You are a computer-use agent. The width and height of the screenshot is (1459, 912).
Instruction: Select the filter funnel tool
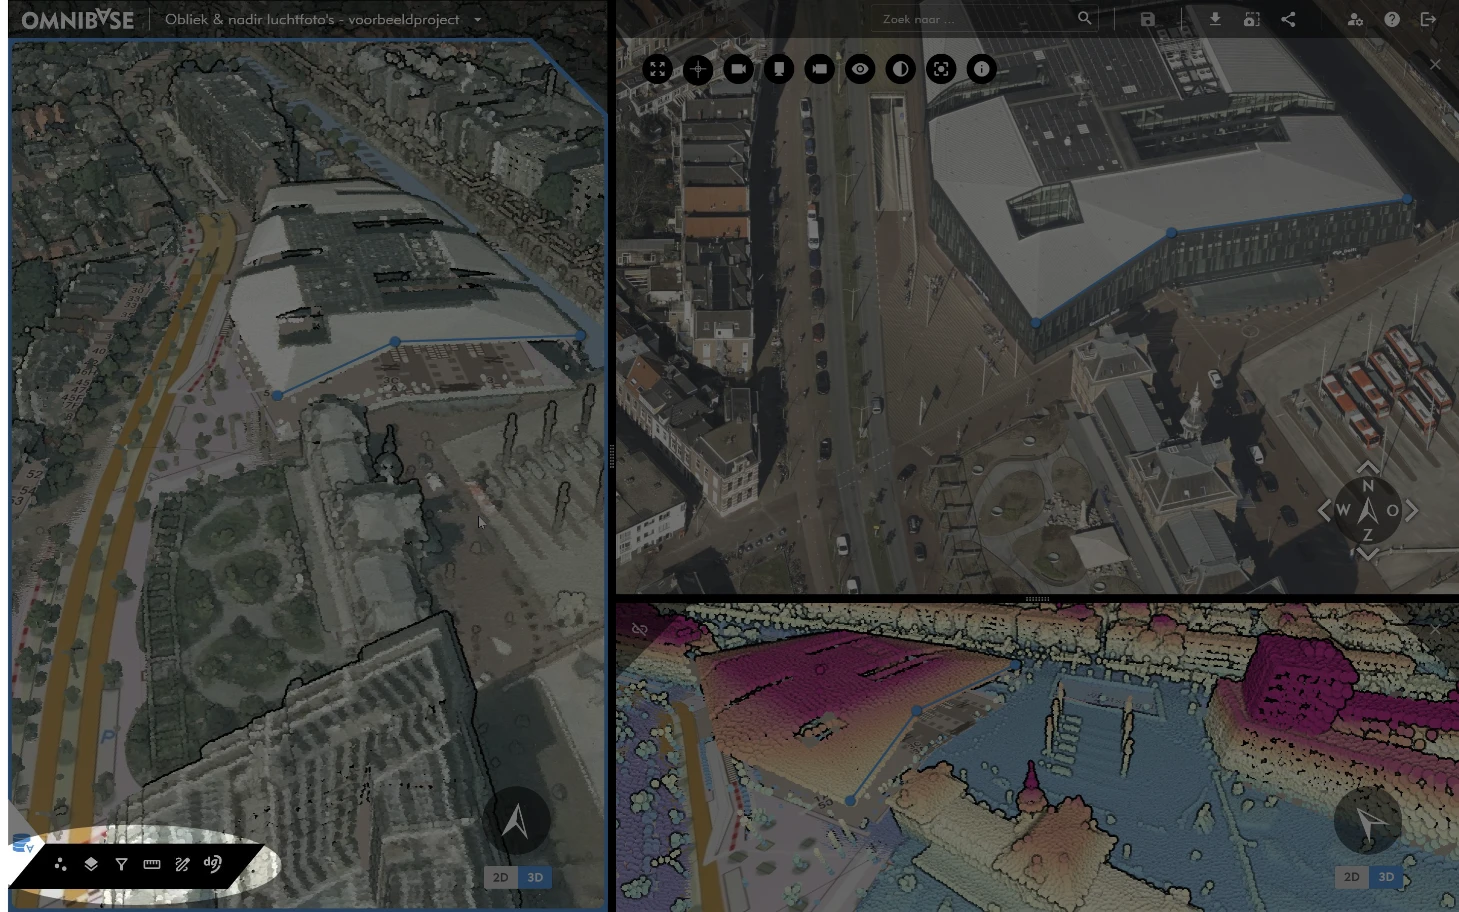tap(121, 864)
